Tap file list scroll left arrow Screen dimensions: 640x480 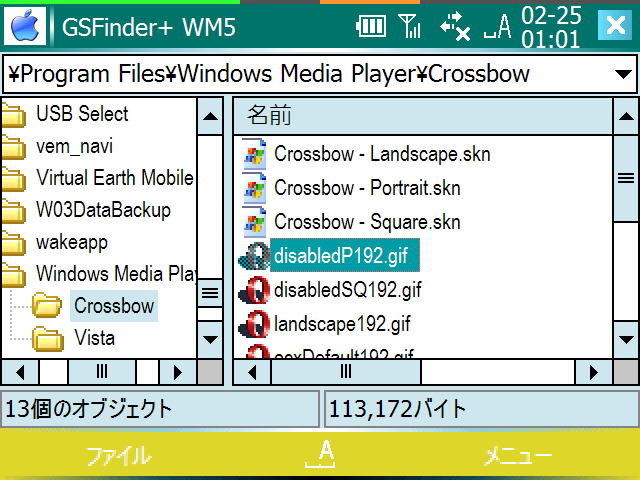(x=252, y=372)
